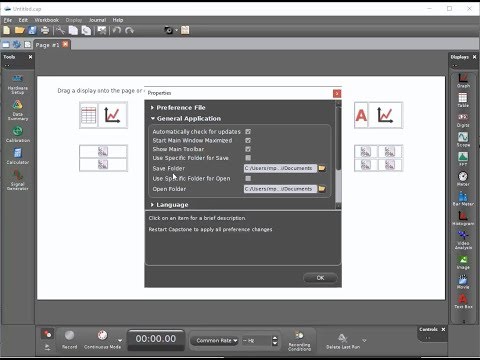Click the Continuous Mode button
480x360 pixels.
pyautogui.click(x=102, y=339)
